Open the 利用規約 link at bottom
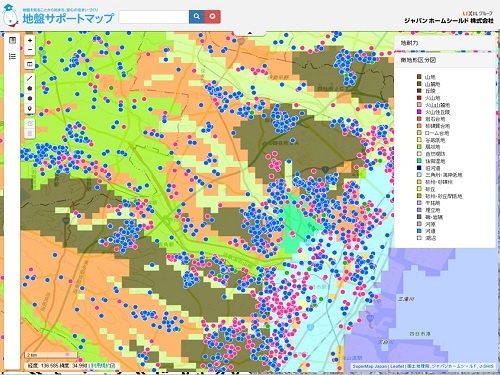 (103, 366)
